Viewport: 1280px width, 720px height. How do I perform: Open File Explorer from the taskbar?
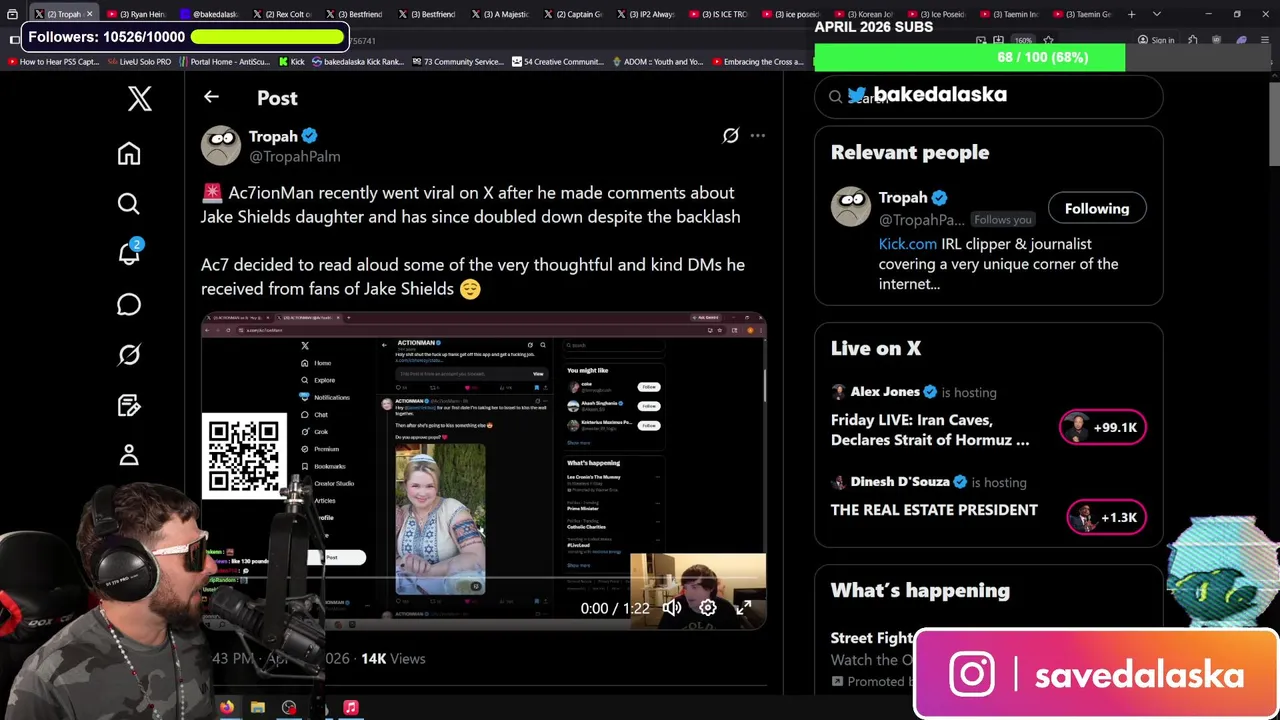coord(258,707)
